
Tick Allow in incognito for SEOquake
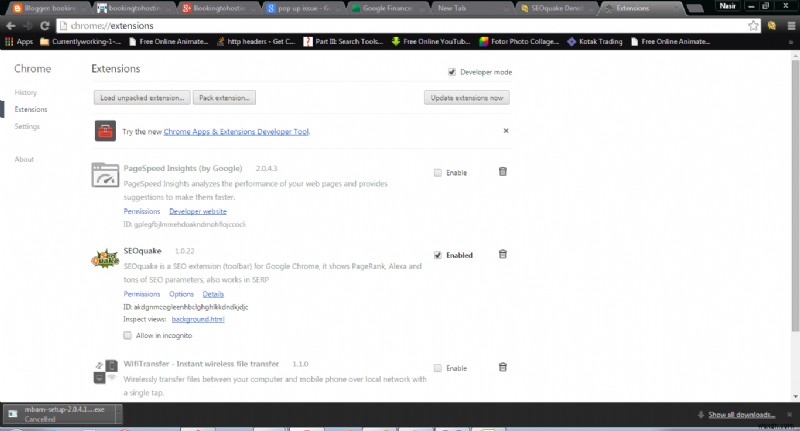(x=128, y=335)
